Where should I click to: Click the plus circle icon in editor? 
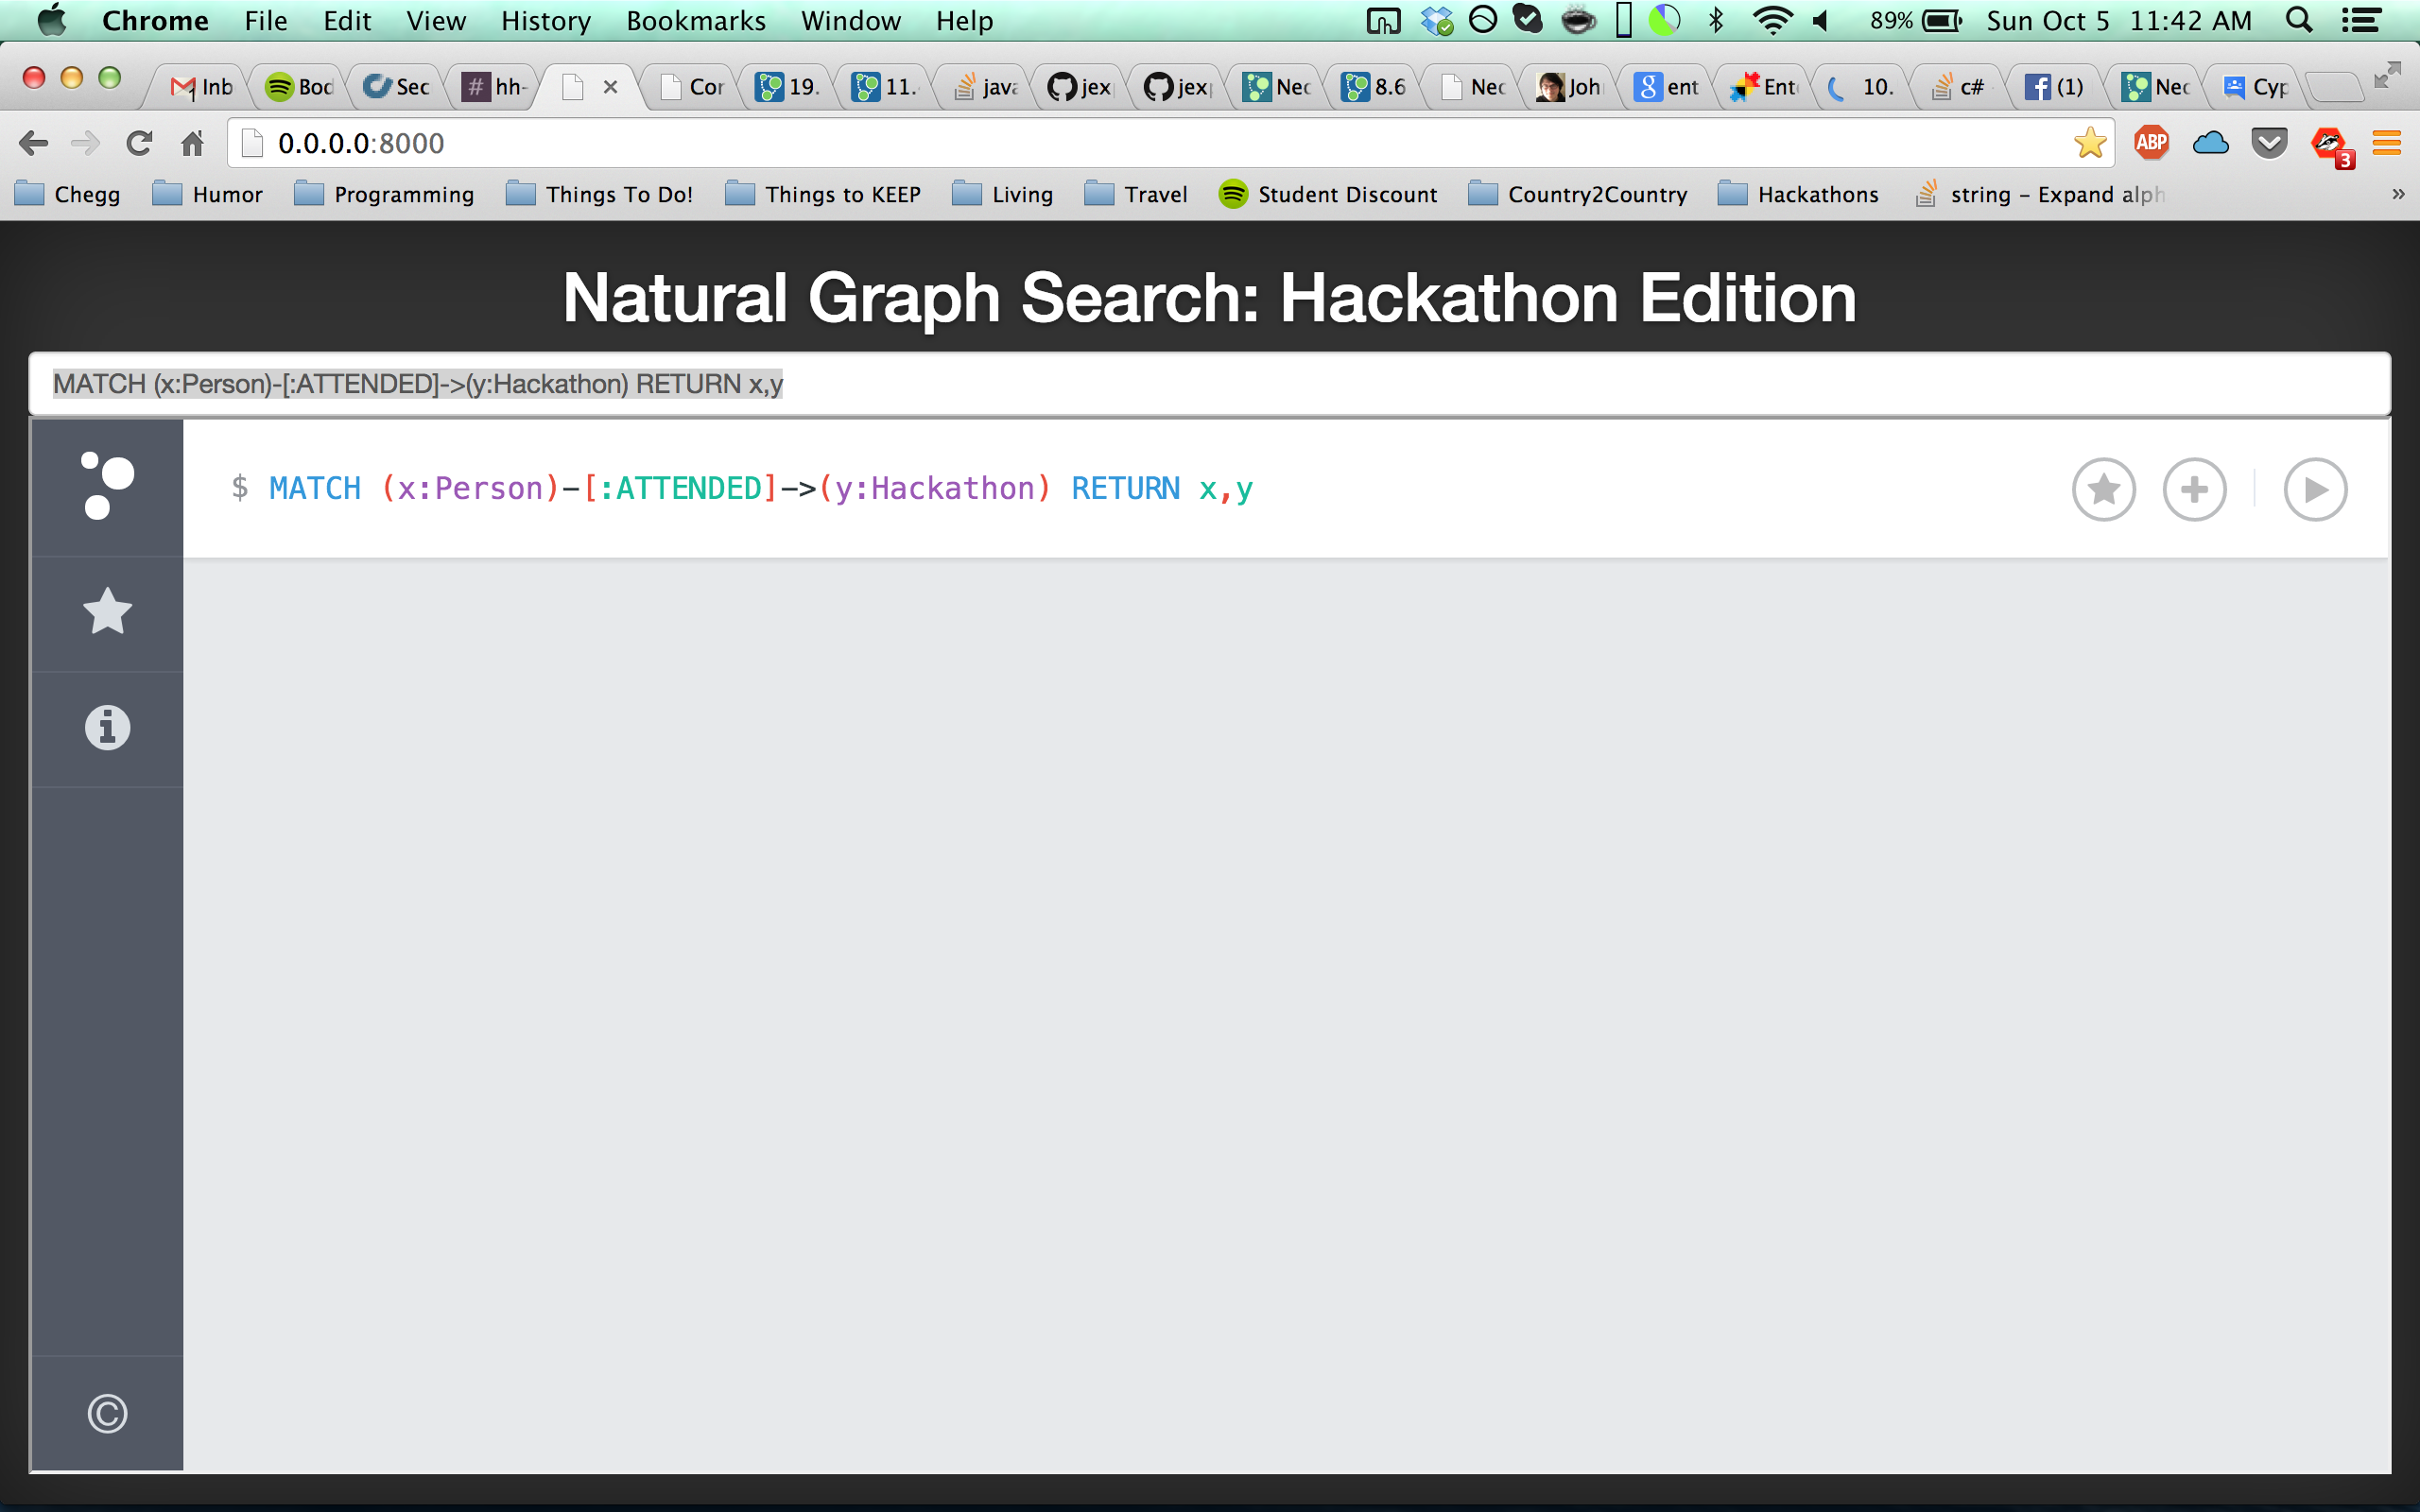point(2194,489)
